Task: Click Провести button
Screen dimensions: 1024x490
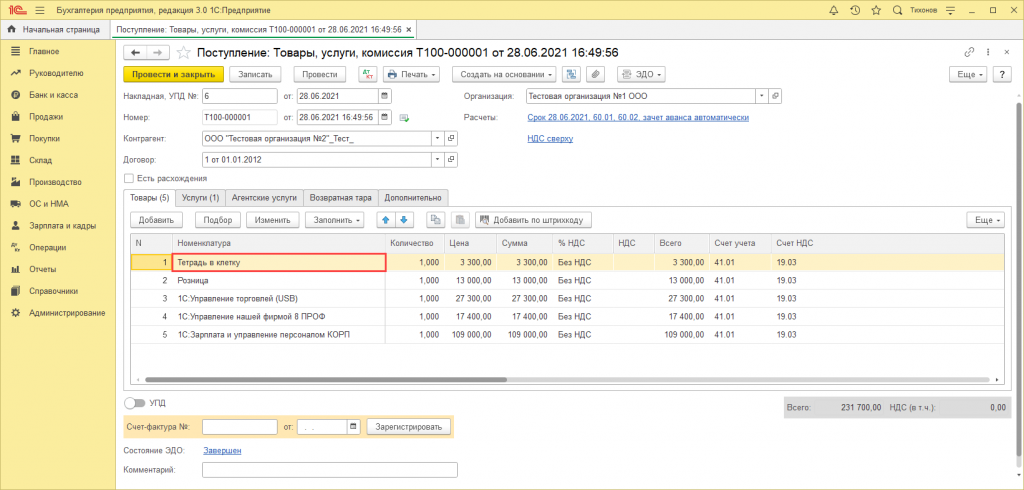Action: [320, 74]
